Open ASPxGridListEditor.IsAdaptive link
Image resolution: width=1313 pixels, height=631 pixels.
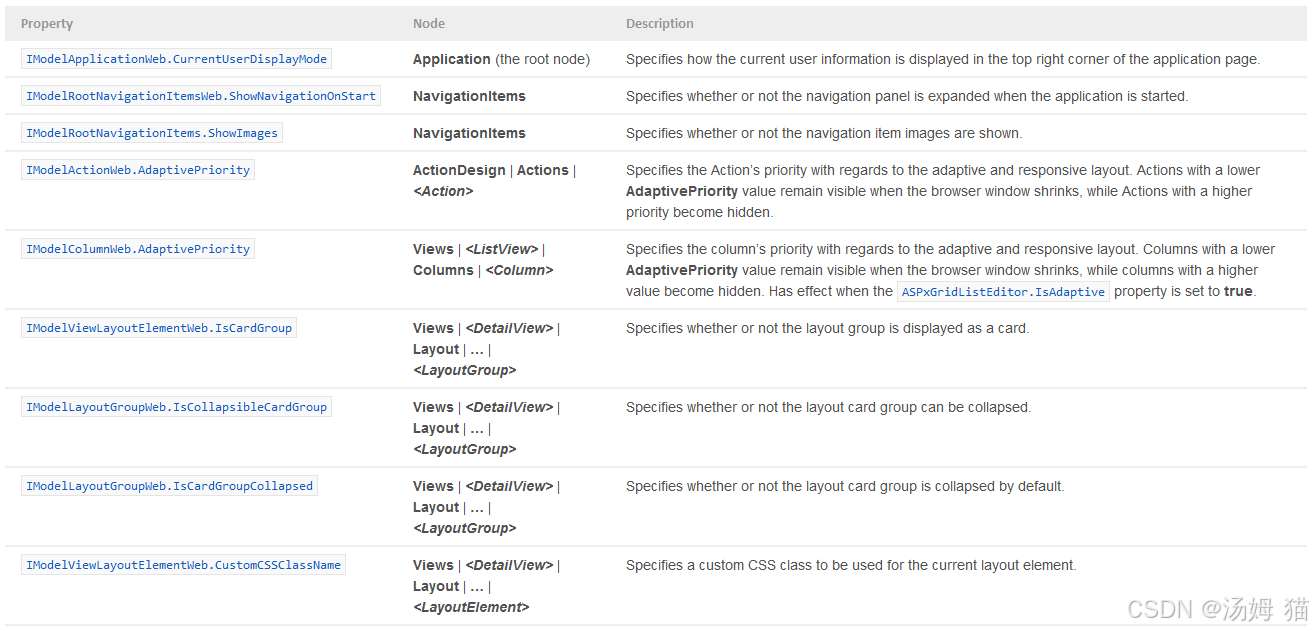[x=1003, y=292]
